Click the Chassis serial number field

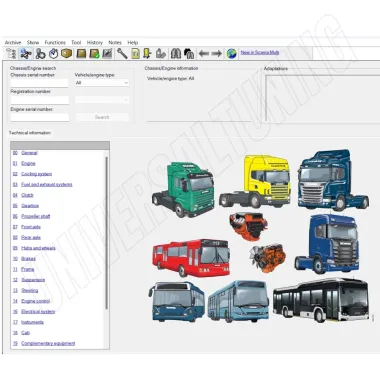pyautogui.click(x=39, y=83)
